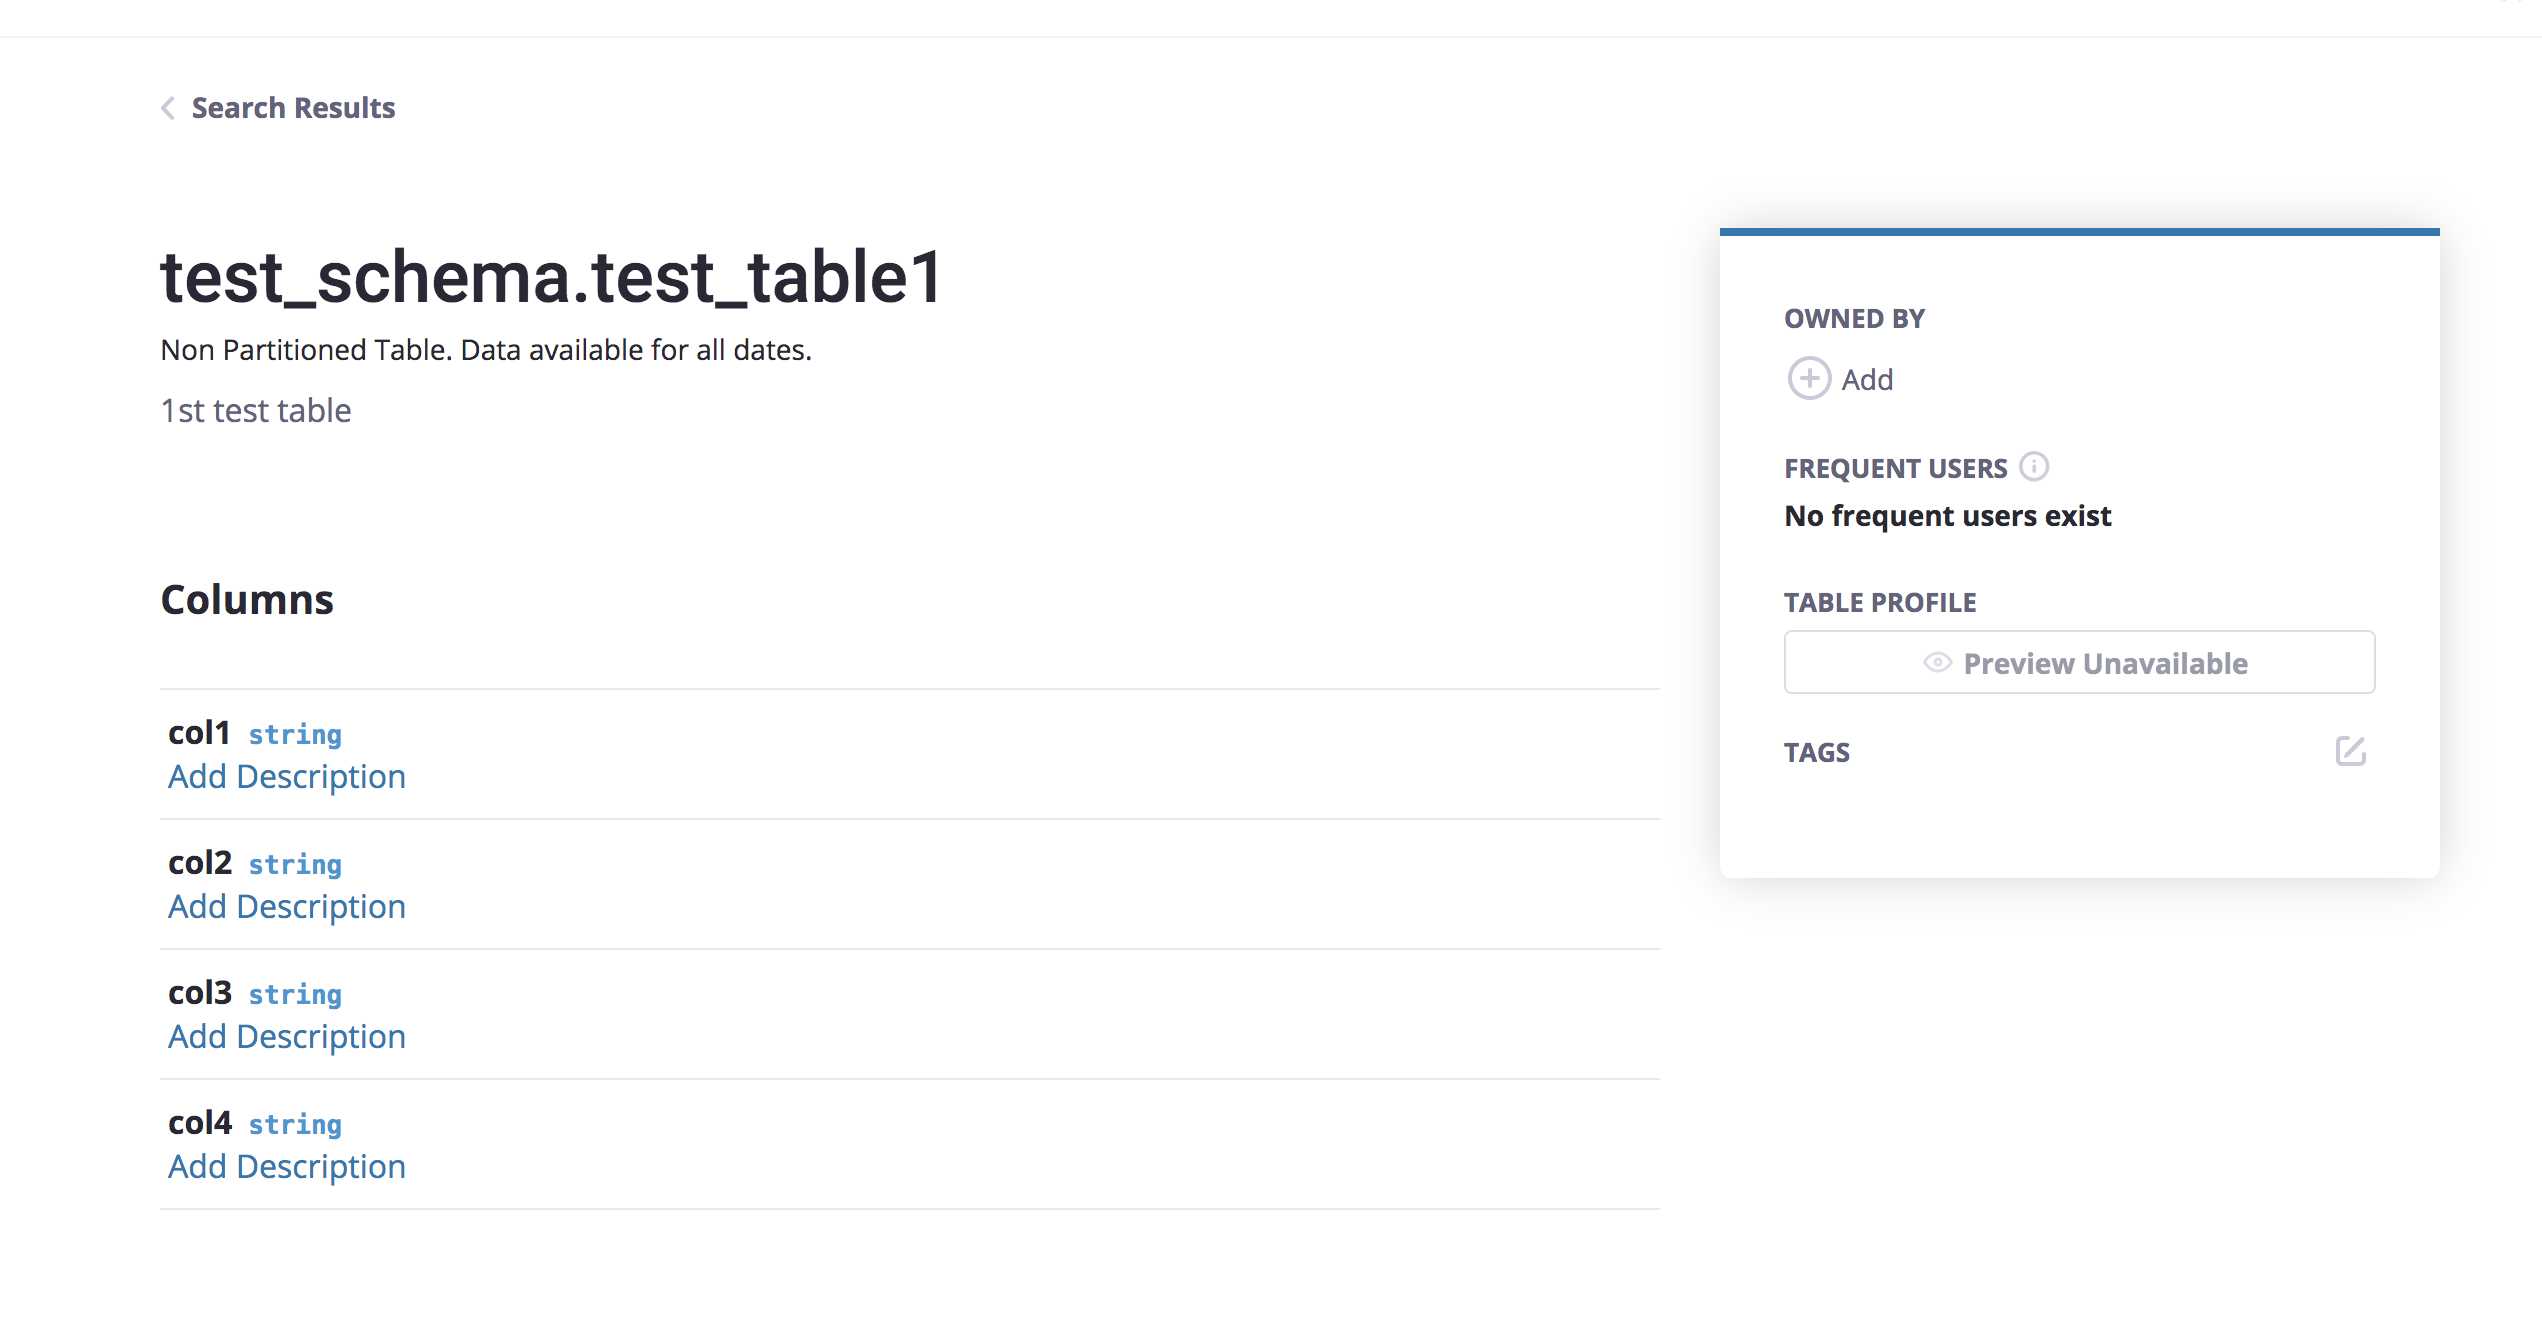Select the col1 column row name
This screenshot has height=1326, width=2542.
click(199, 733)
